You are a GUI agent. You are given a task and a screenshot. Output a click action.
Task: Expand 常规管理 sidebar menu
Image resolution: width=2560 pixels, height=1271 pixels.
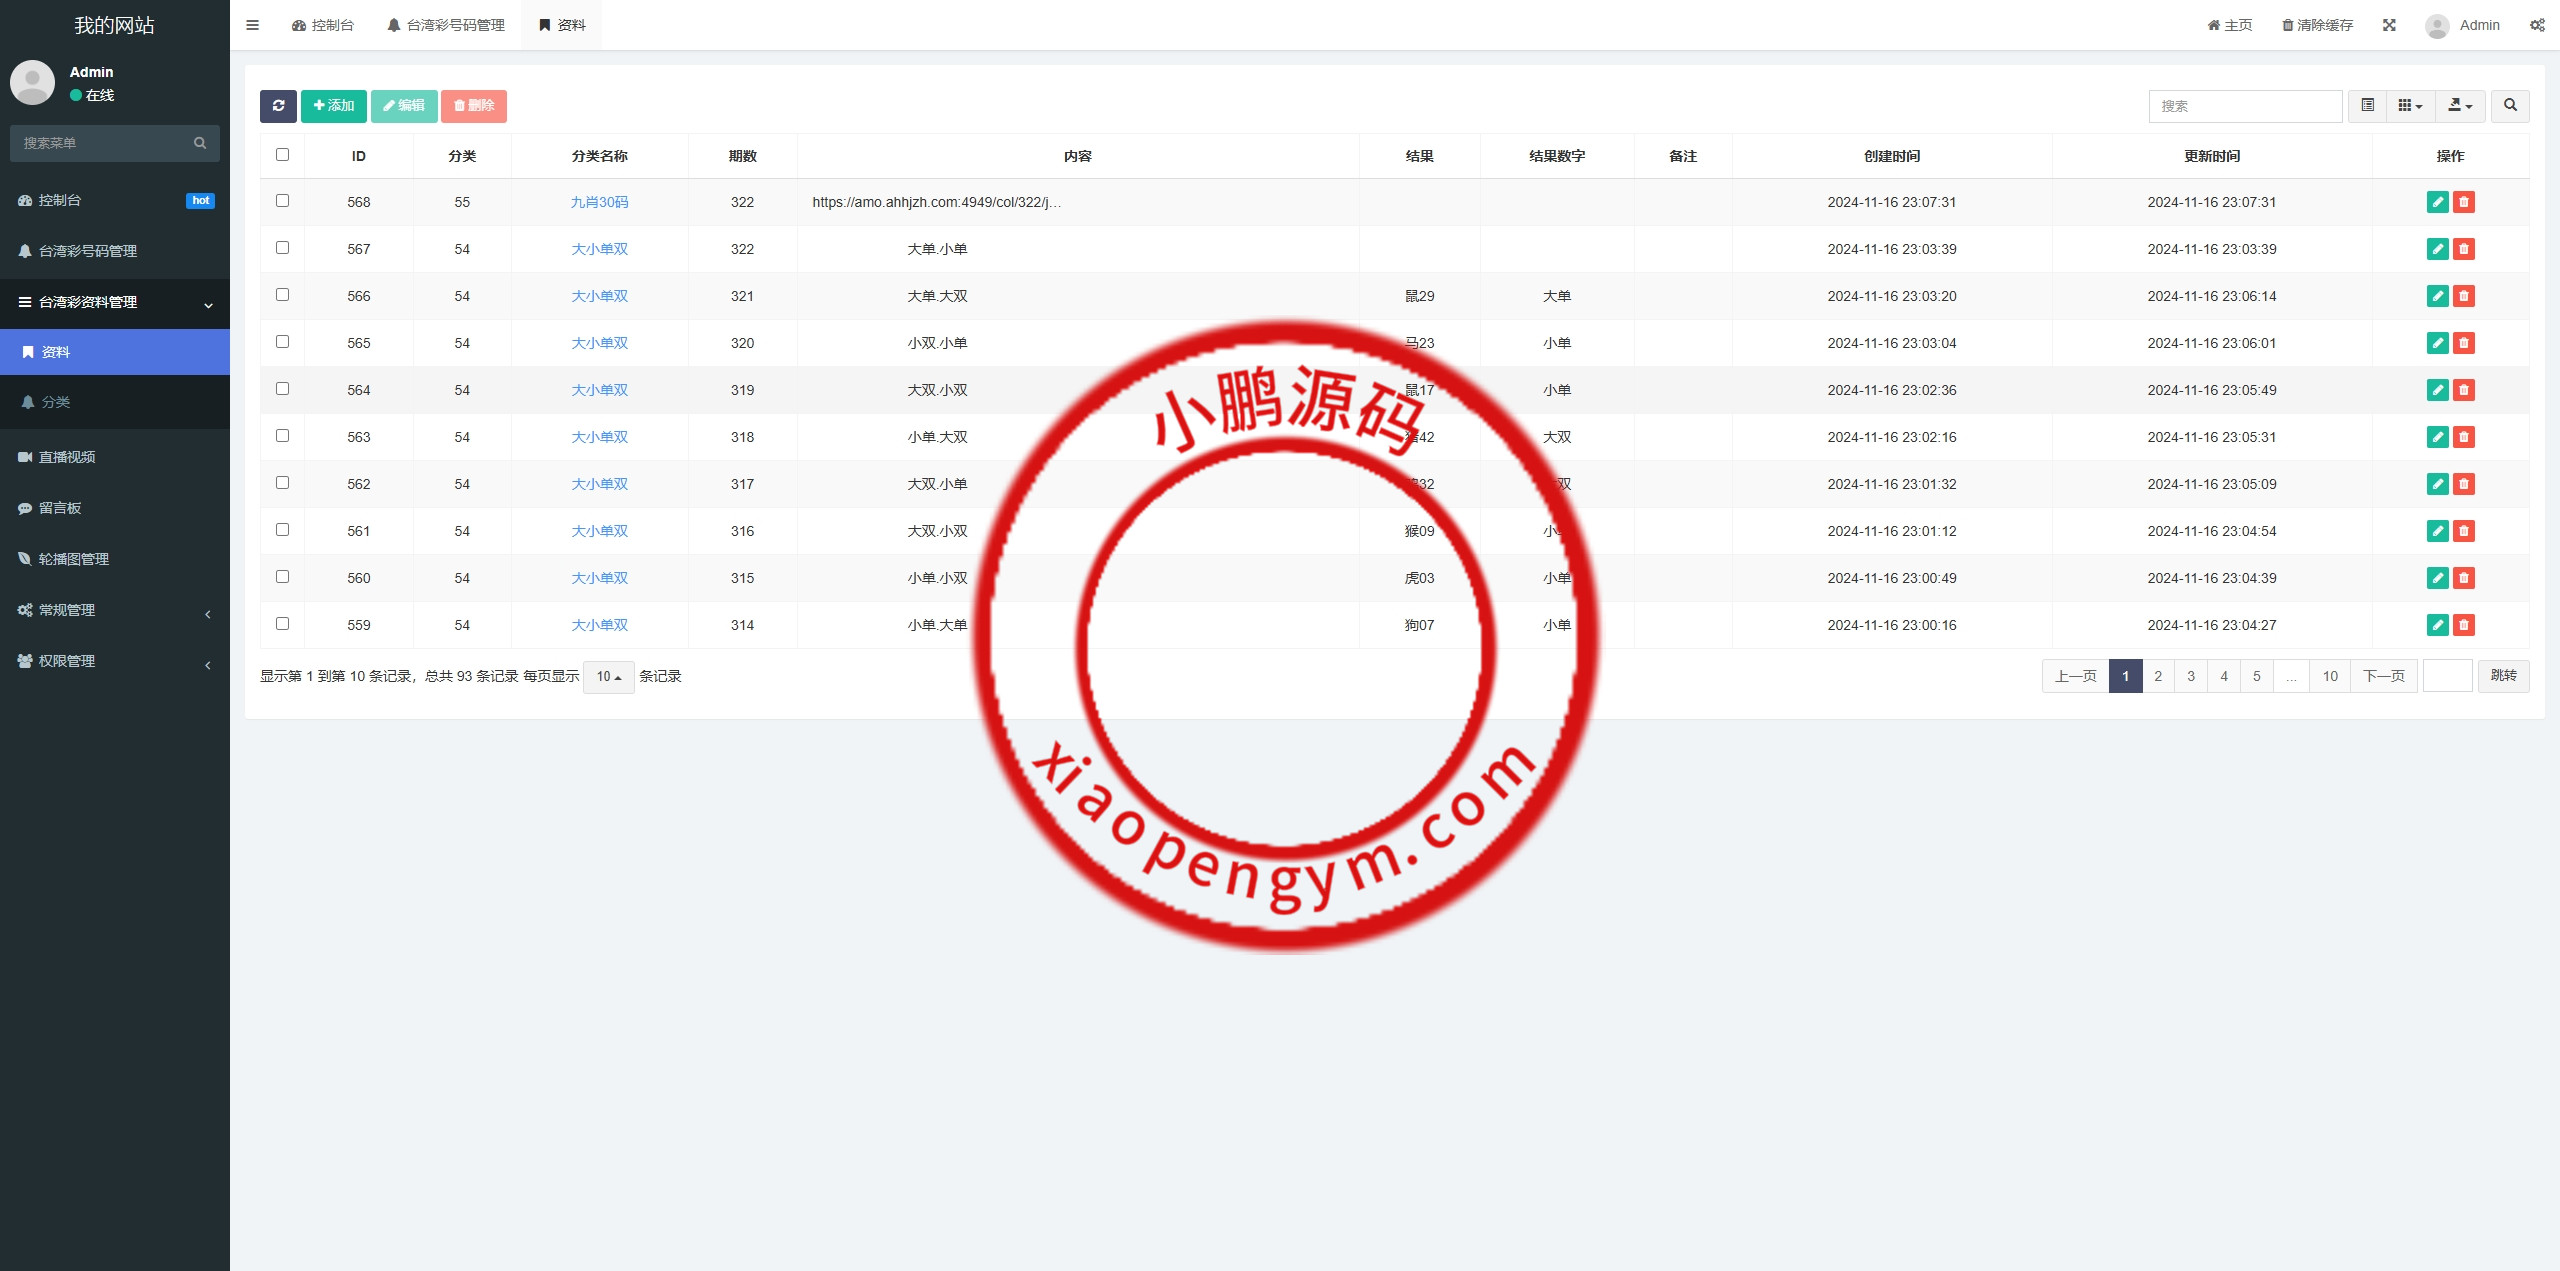(x=115, y=611)
